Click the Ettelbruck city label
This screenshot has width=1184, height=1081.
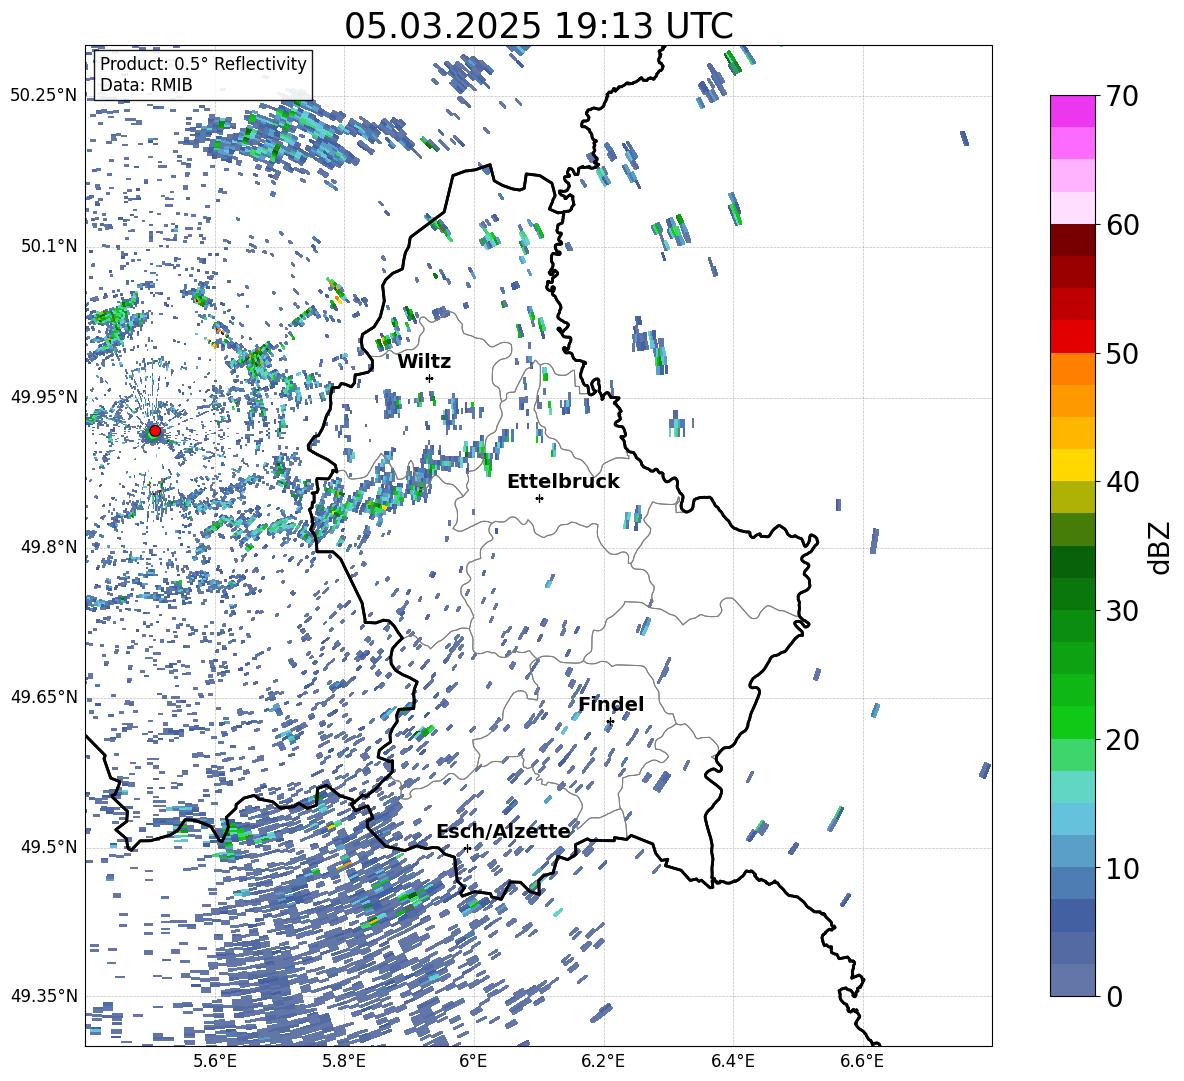563,482
